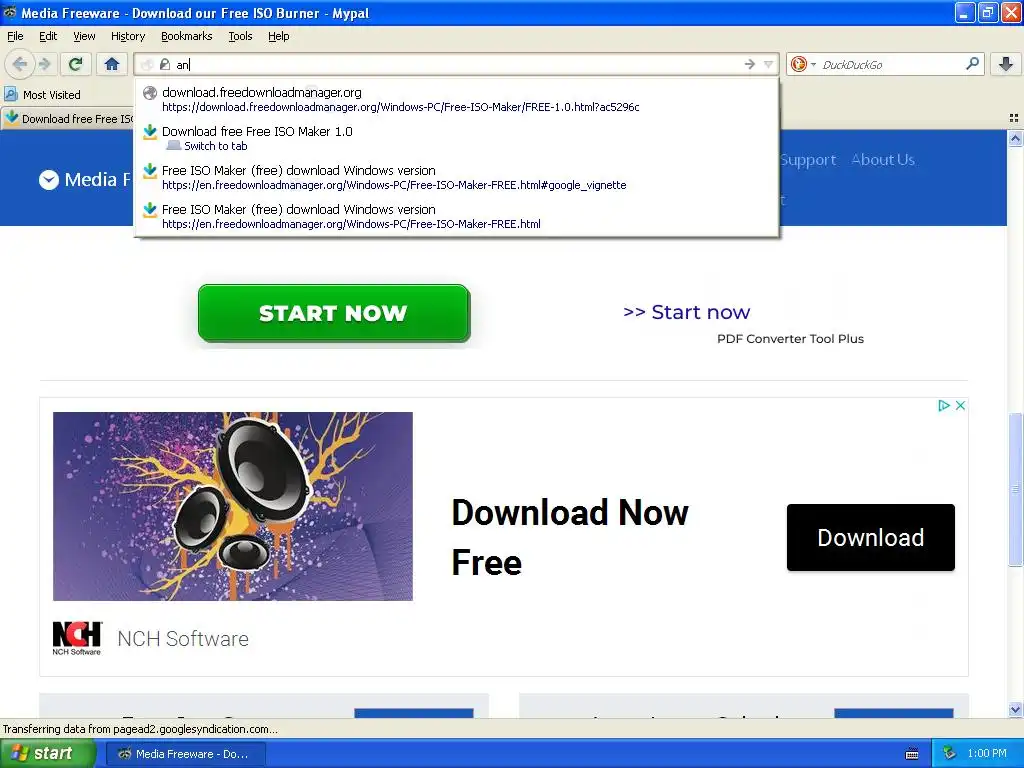
Task: Click the 'NCH Software' advertiser name
Action: click(183, 639)
